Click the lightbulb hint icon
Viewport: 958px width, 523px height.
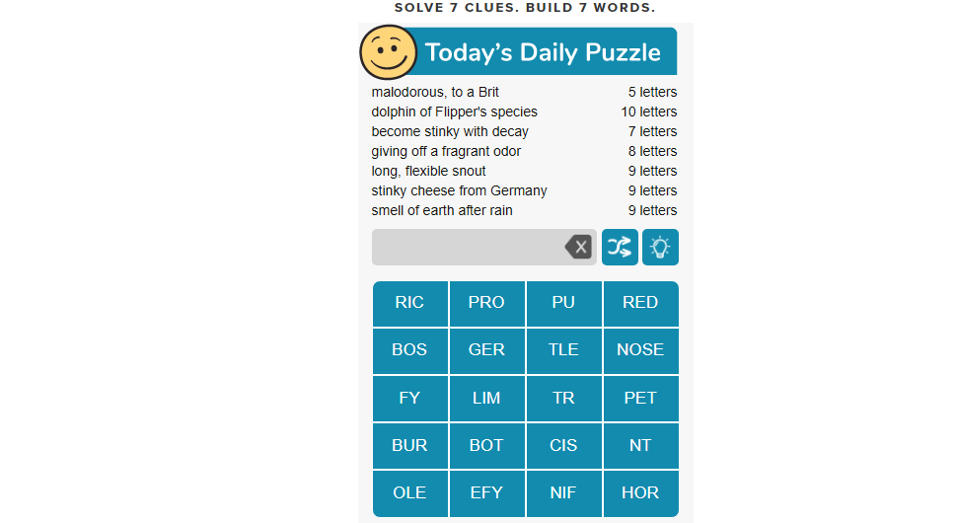[x=660, y=247]
